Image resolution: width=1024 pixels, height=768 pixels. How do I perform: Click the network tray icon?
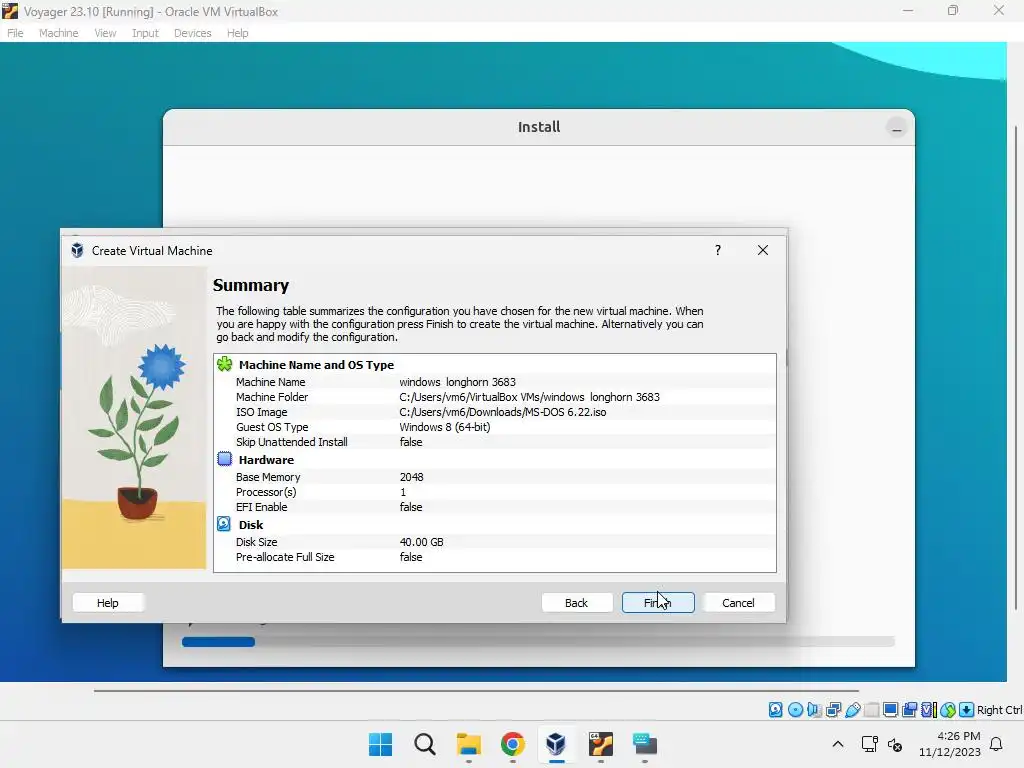869,744
